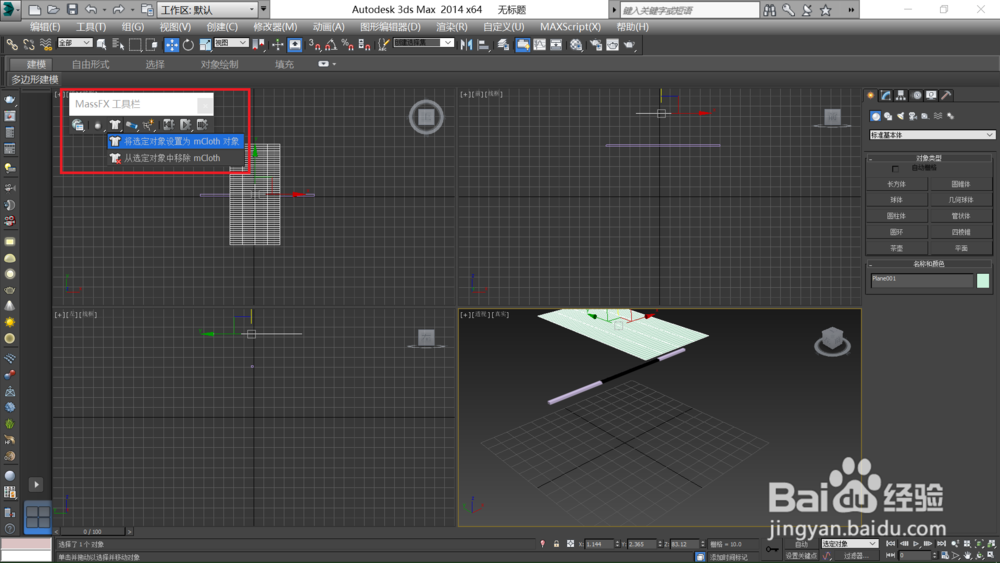Click the 0 / 100 time slider
1000x563 pixels.
coord(92,531)
